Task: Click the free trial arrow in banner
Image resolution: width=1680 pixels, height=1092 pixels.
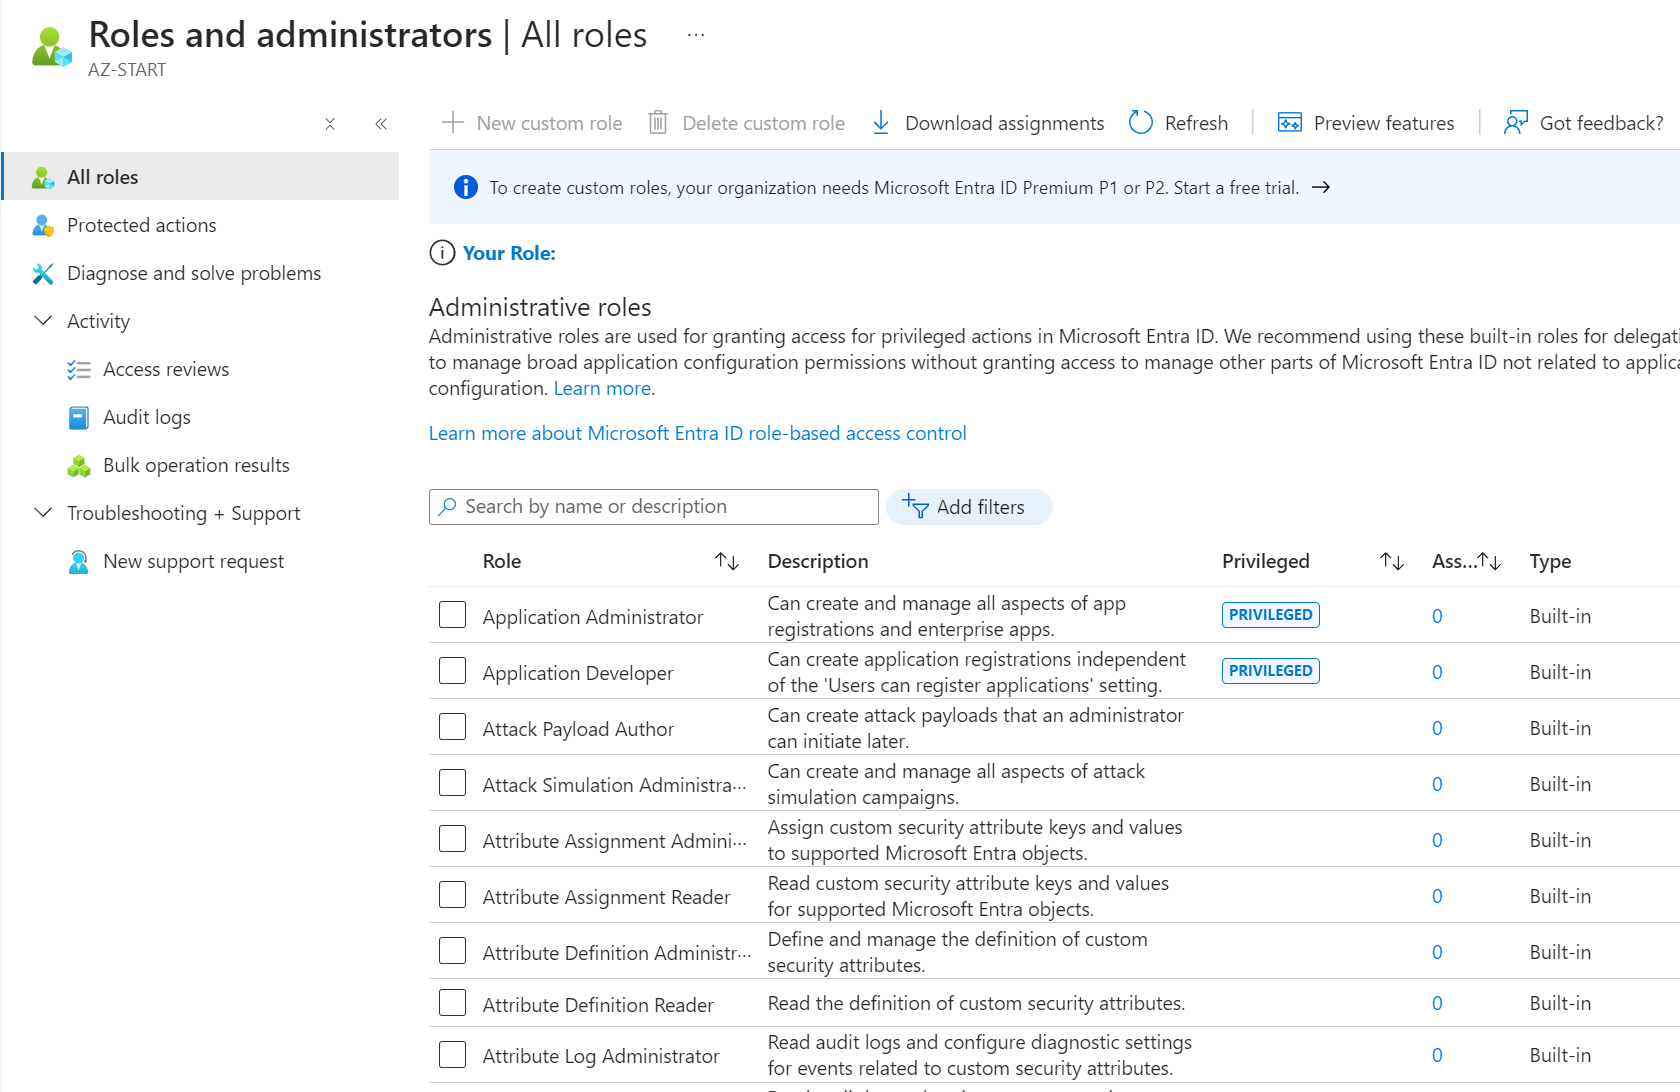Action: click(1321, 187)
